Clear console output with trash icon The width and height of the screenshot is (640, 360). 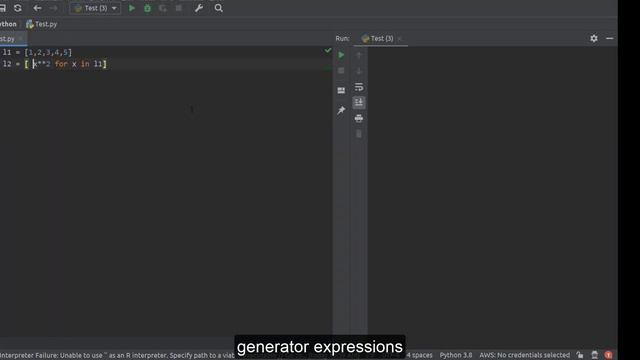[359, 134]
